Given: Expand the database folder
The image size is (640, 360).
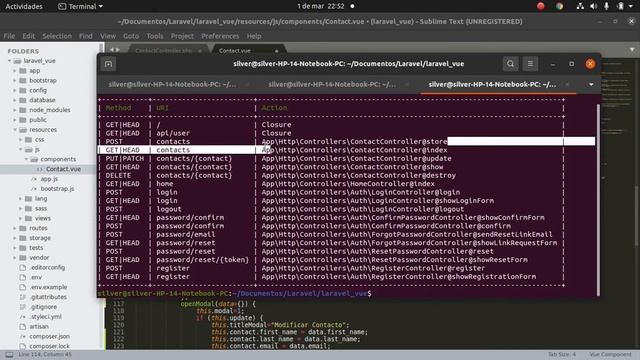Looking at the screenshot, I should click(15, 100).
